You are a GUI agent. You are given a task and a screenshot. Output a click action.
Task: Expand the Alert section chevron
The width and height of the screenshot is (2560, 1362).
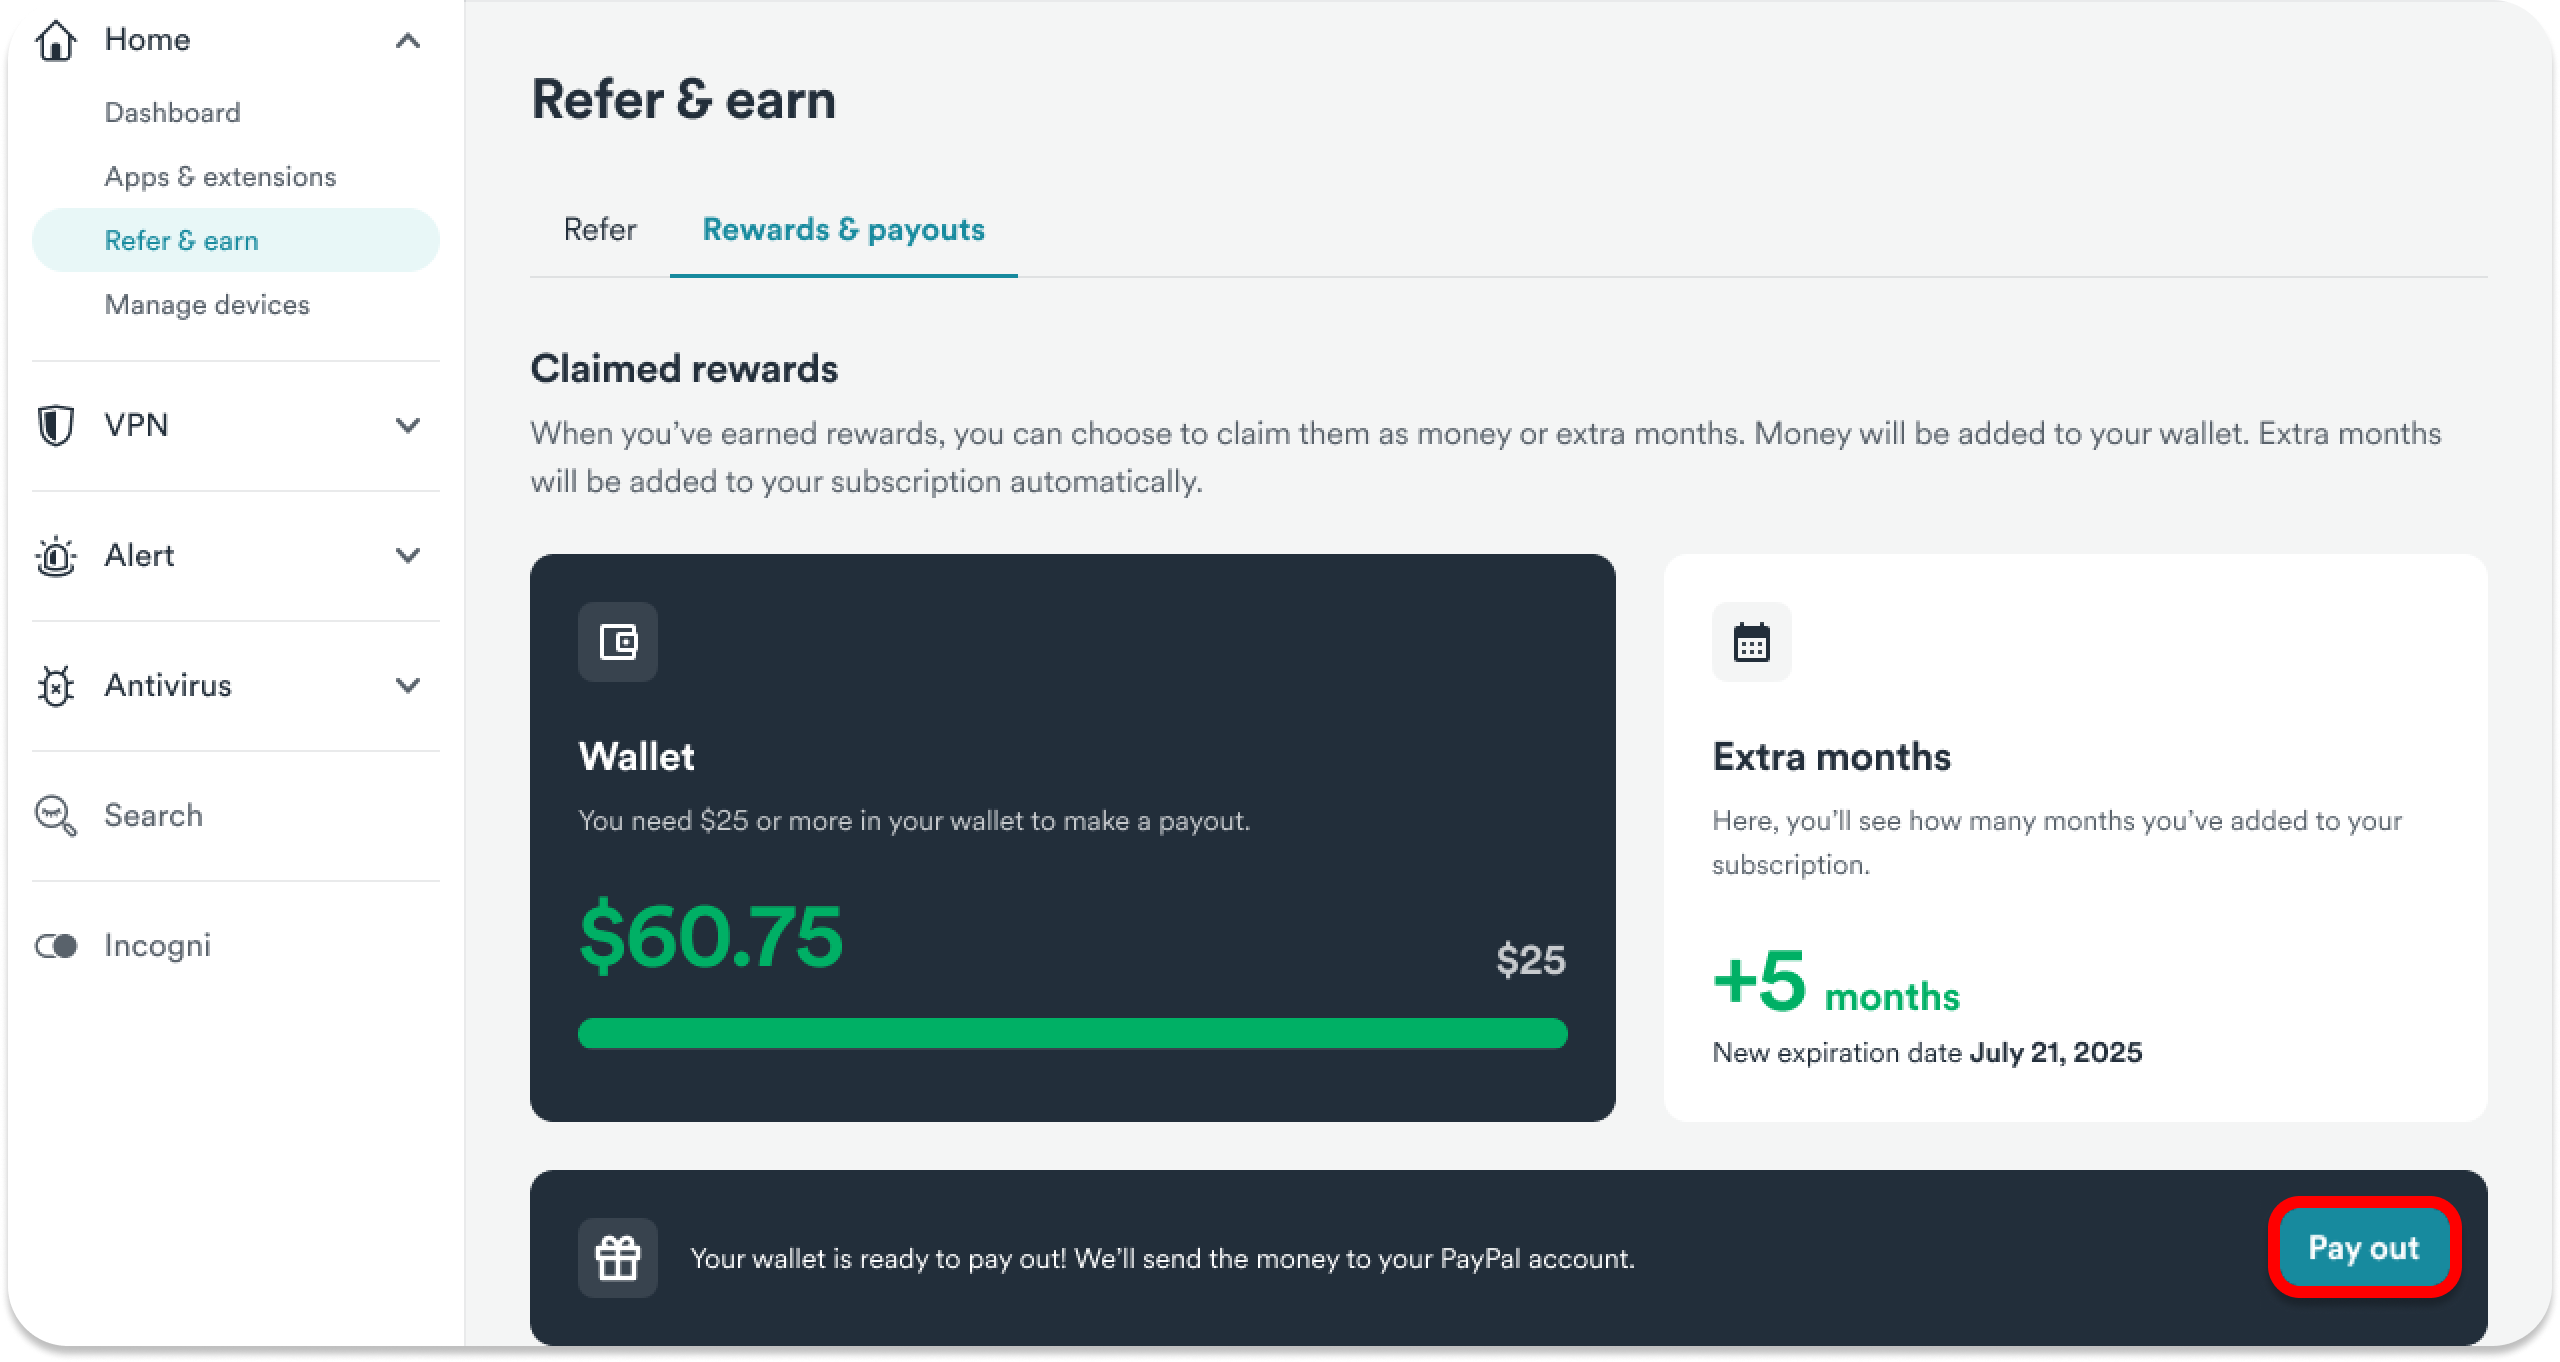click(407, 555)
